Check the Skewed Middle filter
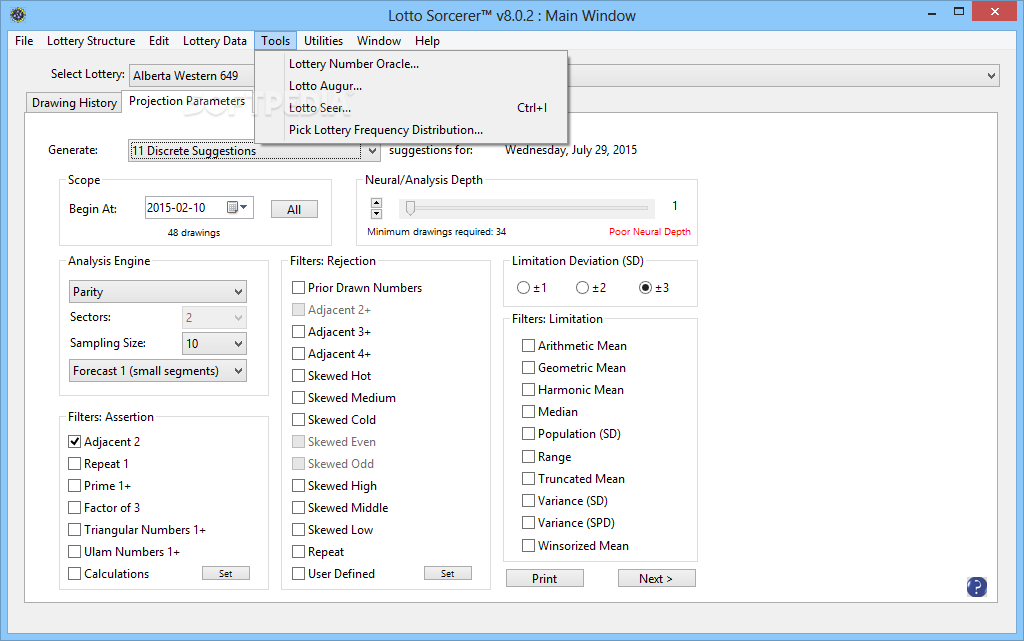Viewport: 1024px width, 641px height. point(298,508)
